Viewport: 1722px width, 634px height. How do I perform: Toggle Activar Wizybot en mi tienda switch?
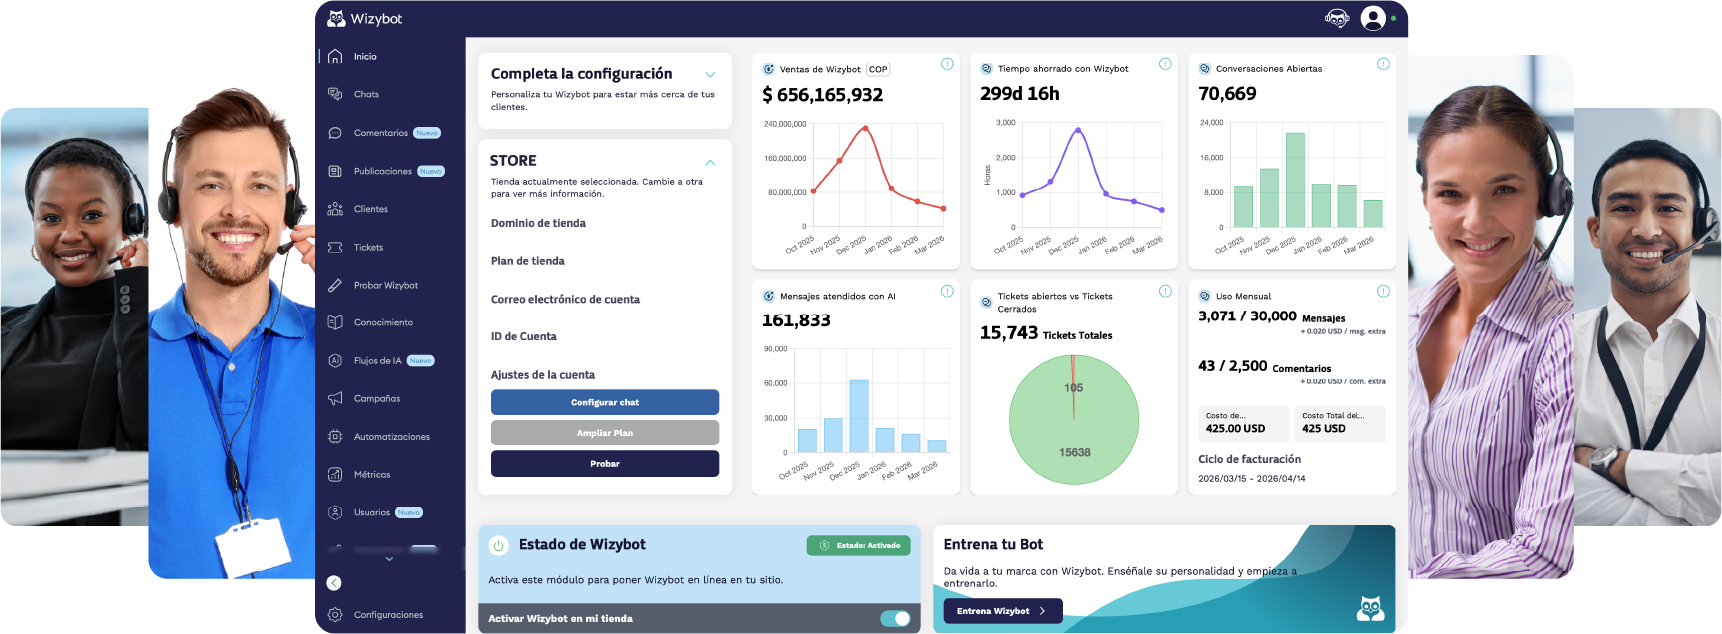pos(895,618)
